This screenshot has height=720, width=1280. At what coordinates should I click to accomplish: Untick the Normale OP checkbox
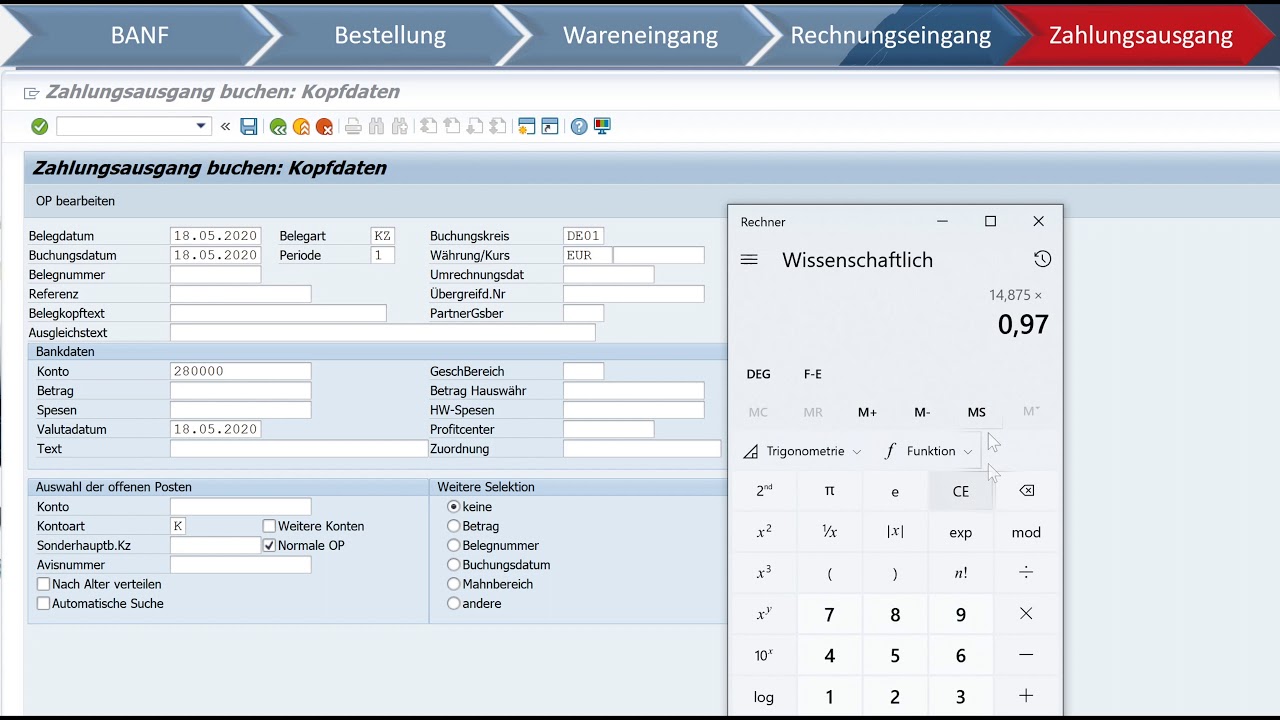(269, 545)
